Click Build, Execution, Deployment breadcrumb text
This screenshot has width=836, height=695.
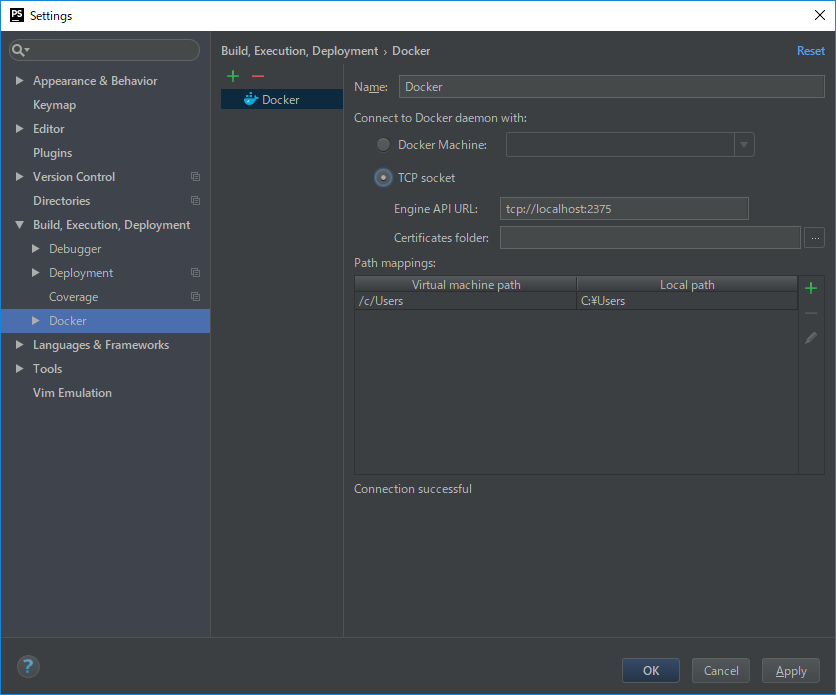[299, 51]
